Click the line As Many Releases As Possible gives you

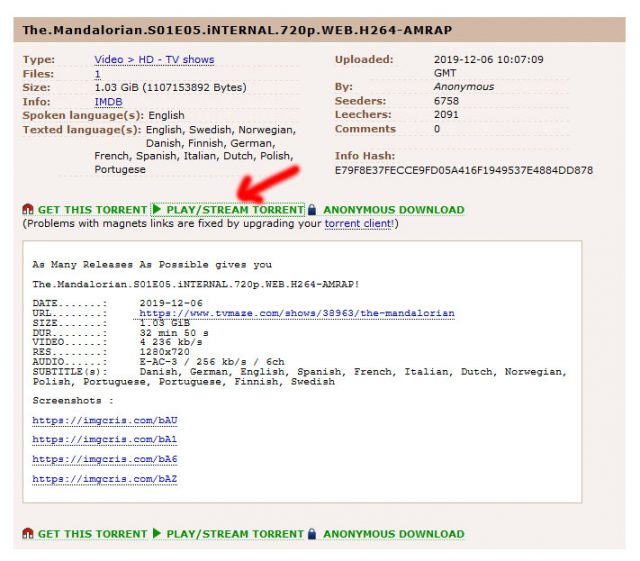pos(152,265)
